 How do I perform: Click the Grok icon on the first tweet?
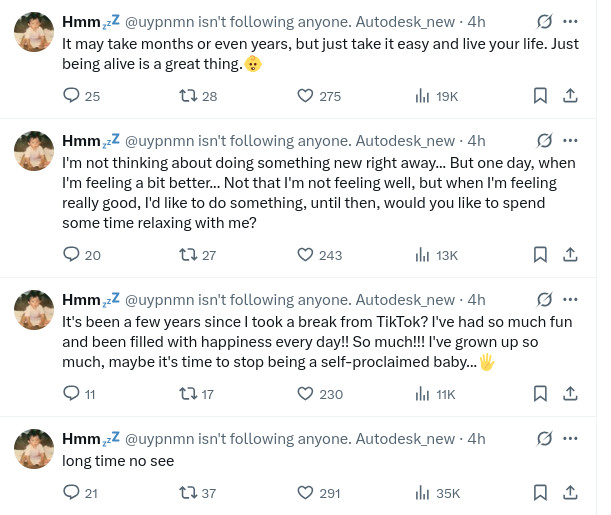[545, 20]
